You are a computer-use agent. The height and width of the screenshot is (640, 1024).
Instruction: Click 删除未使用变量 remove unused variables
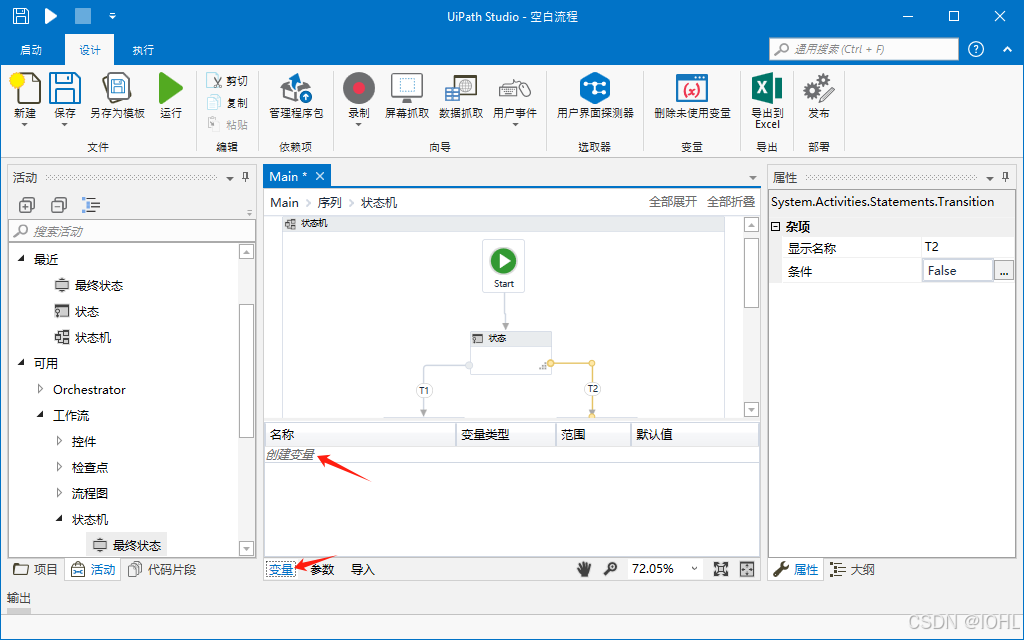coord(692,97)
